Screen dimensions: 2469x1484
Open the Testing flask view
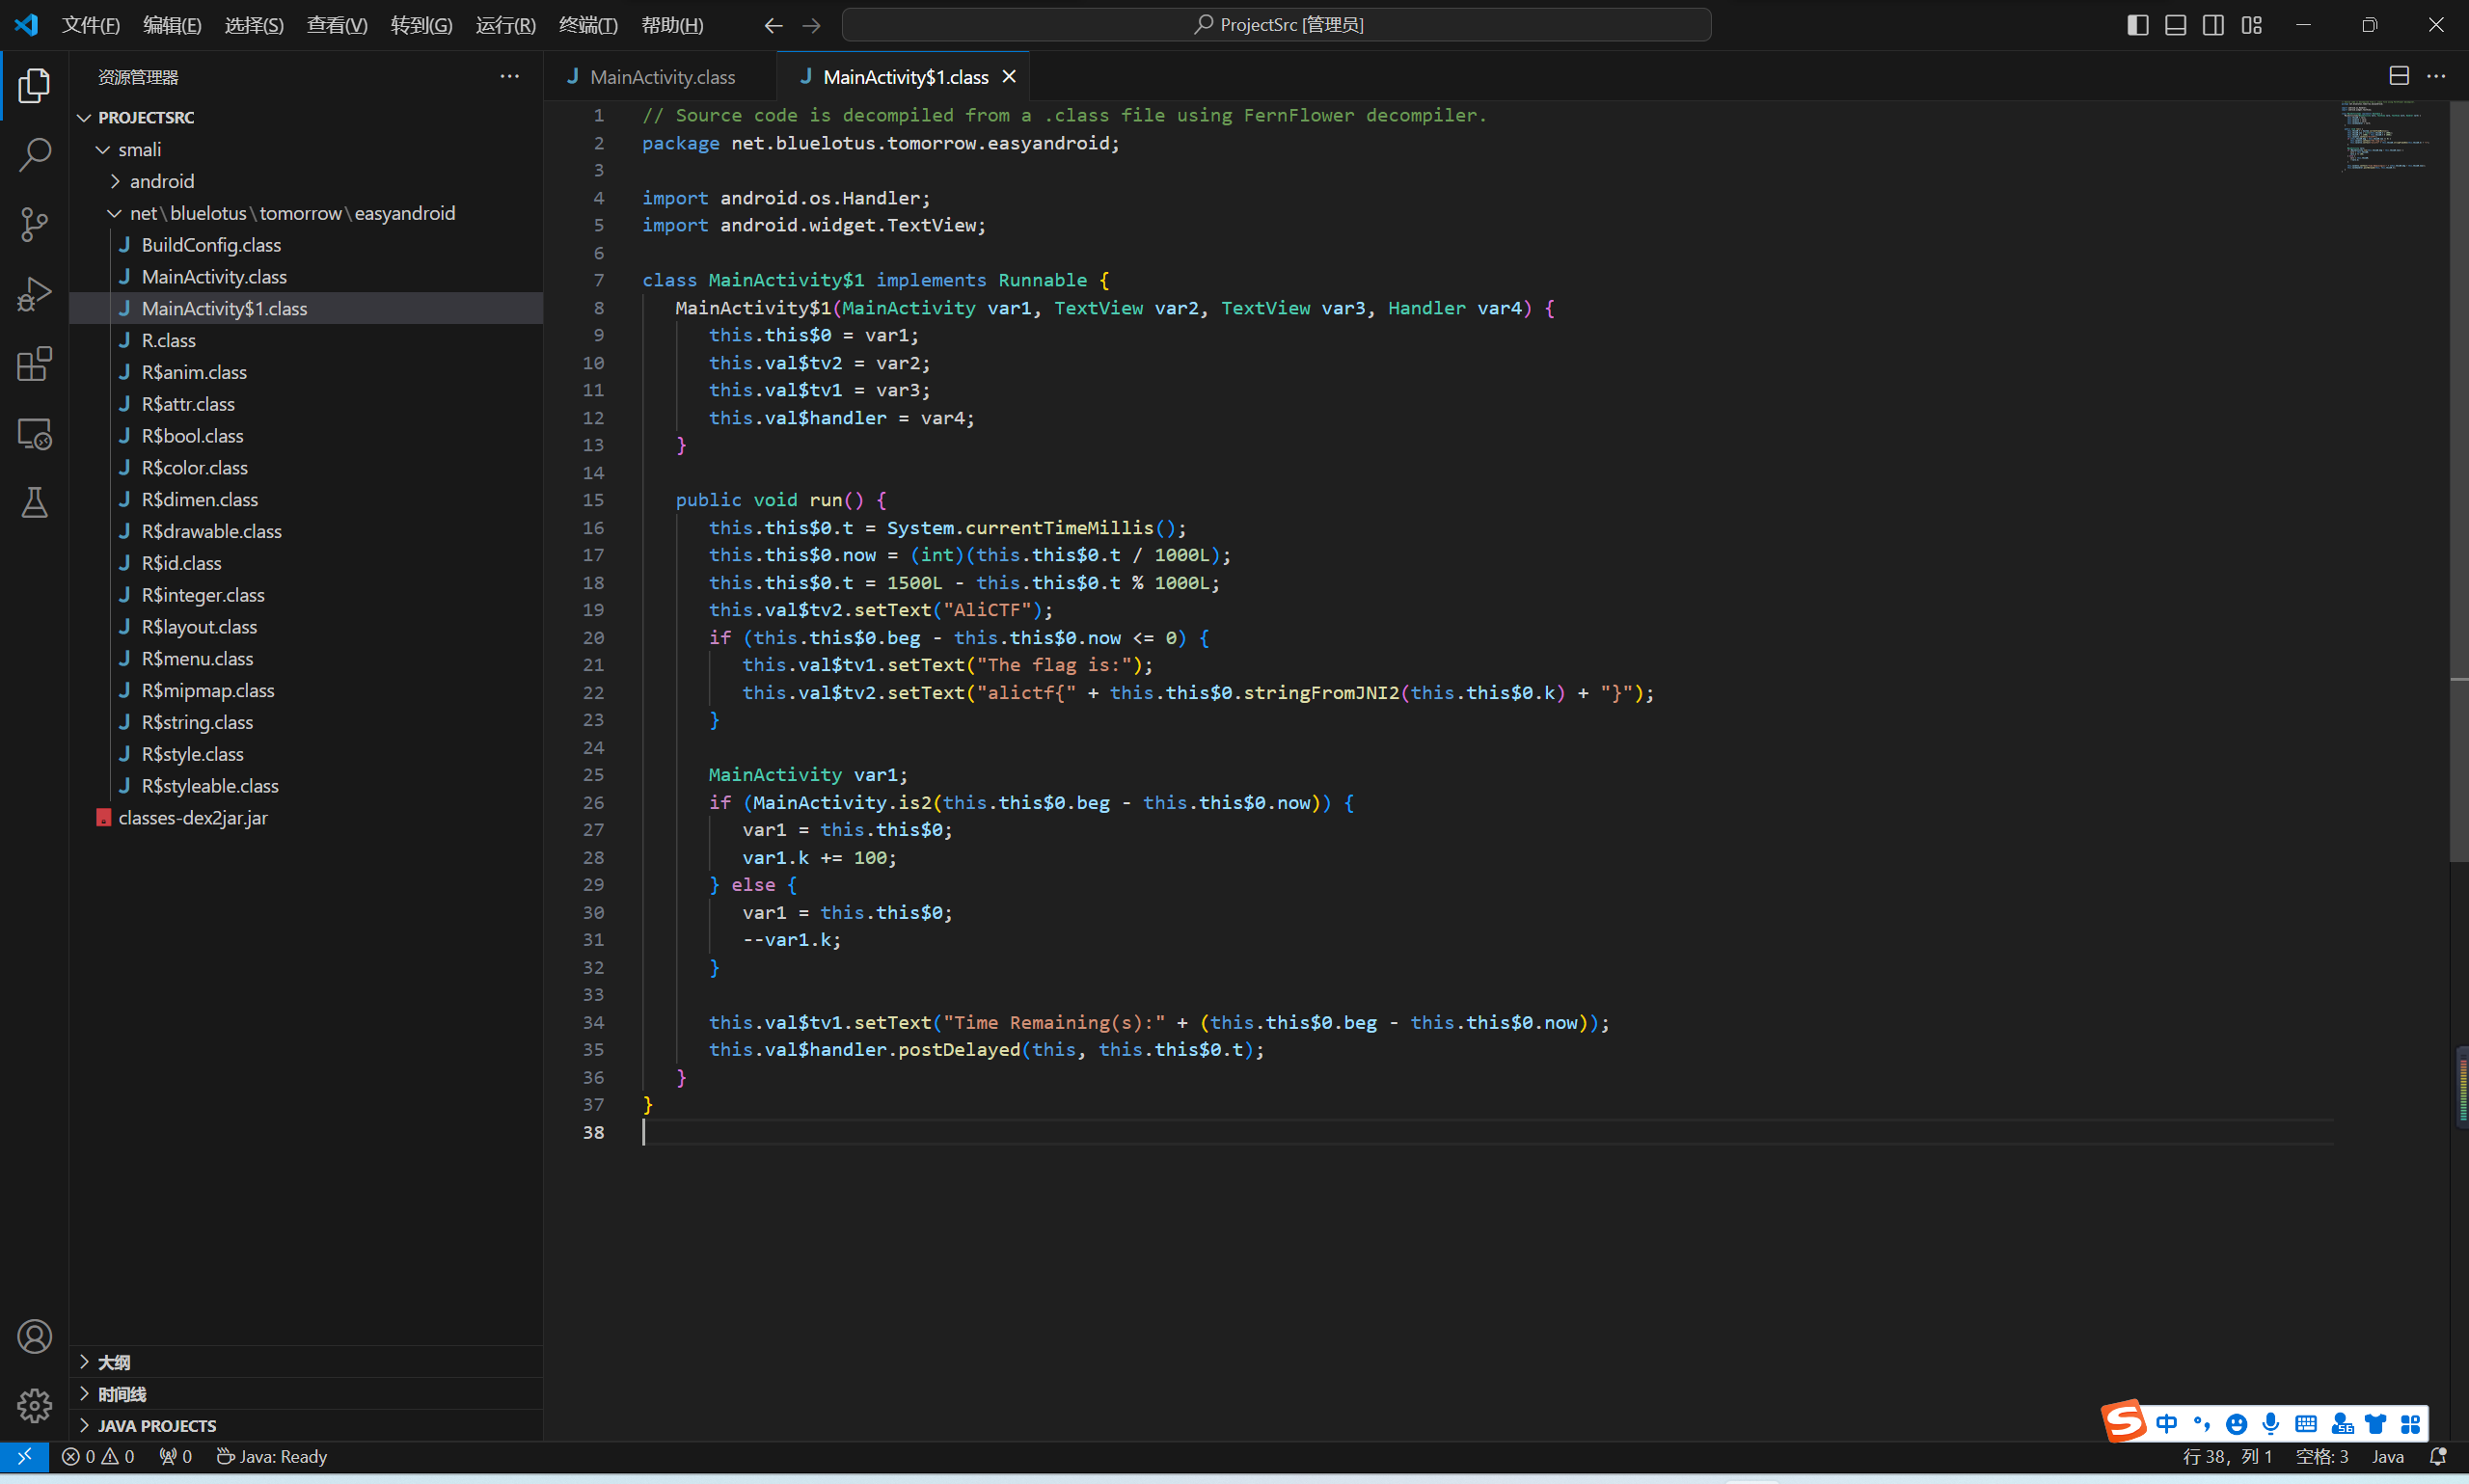[x=34, y=503]
